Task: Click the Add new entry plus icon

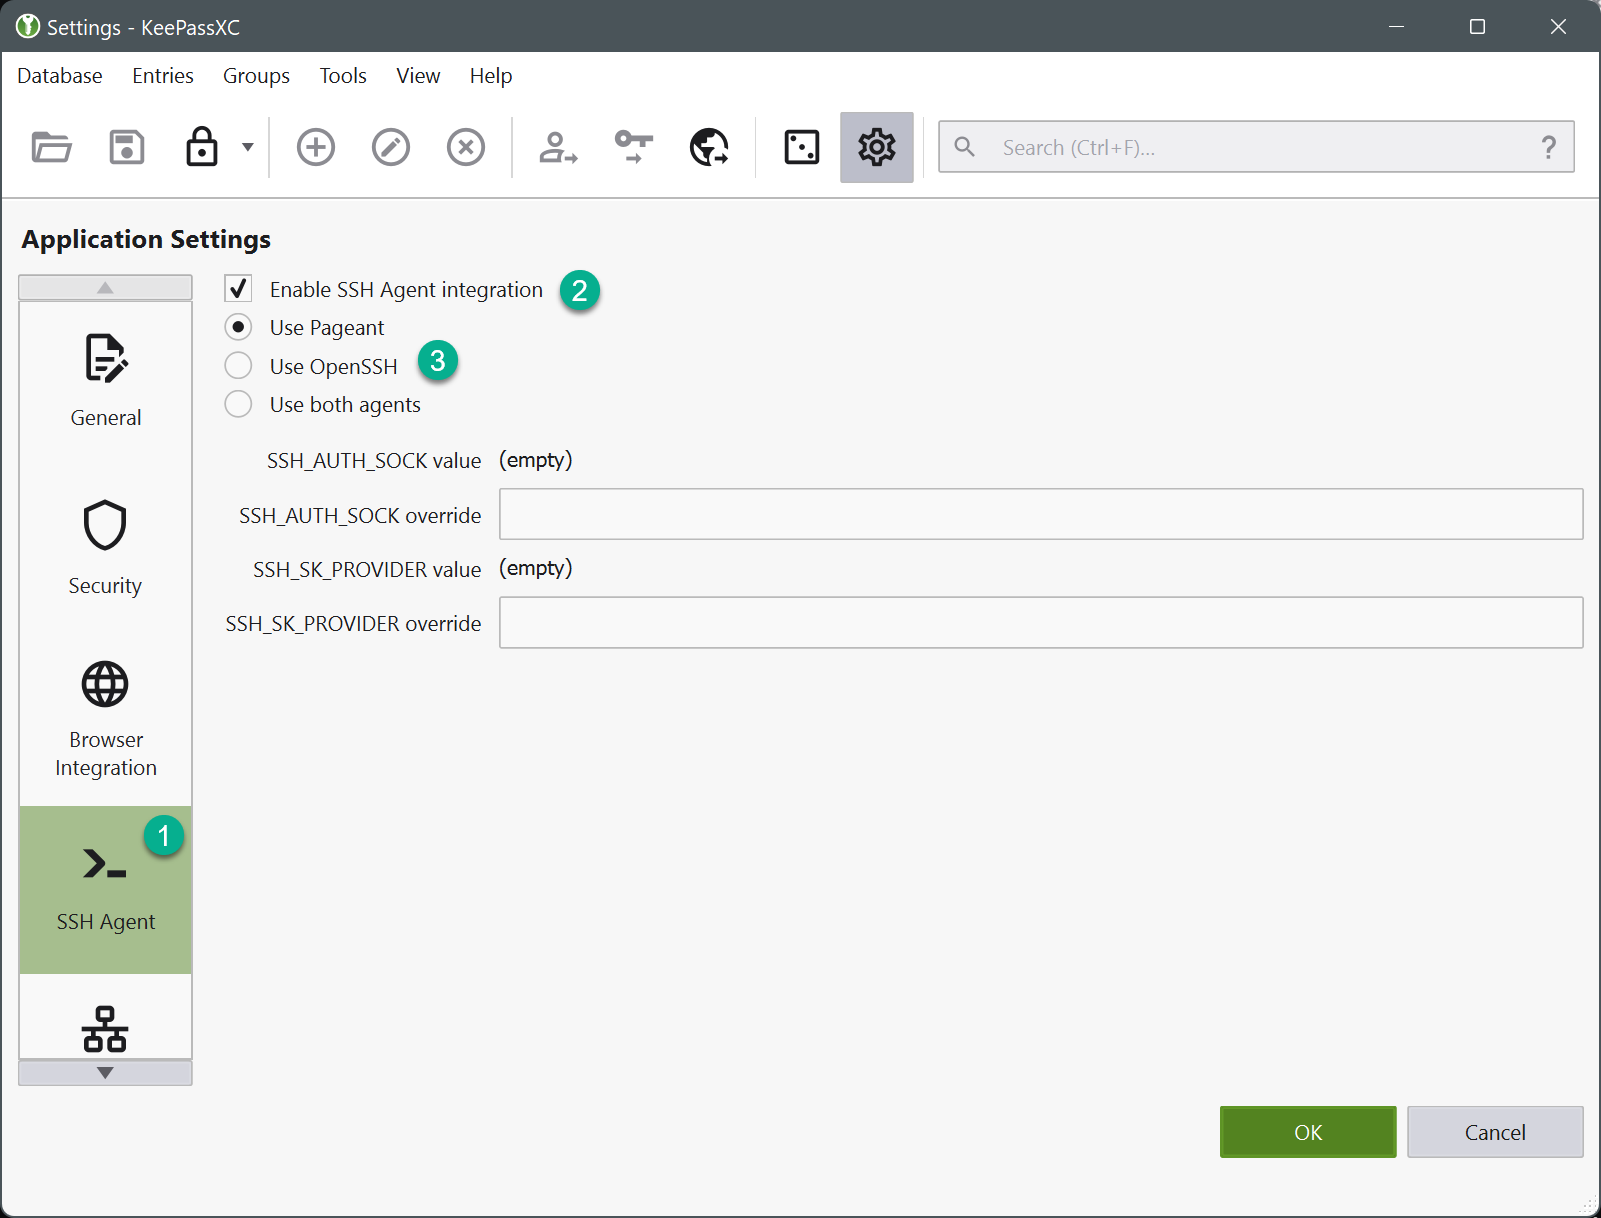Action: click(316, 148)
